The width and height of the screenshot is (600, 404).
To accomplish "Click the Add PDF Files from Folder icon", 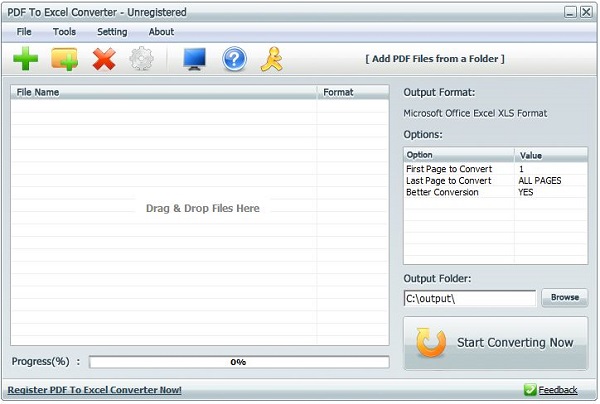I will (64, 59).
